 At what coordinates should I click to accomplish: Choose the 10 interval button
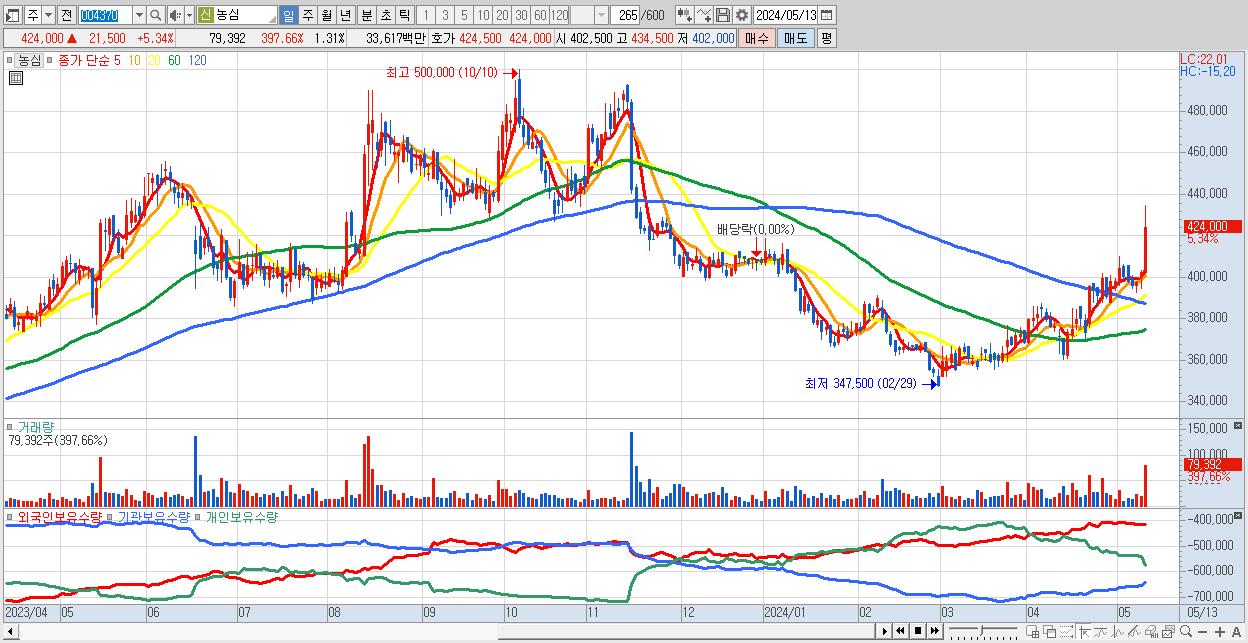483,15
